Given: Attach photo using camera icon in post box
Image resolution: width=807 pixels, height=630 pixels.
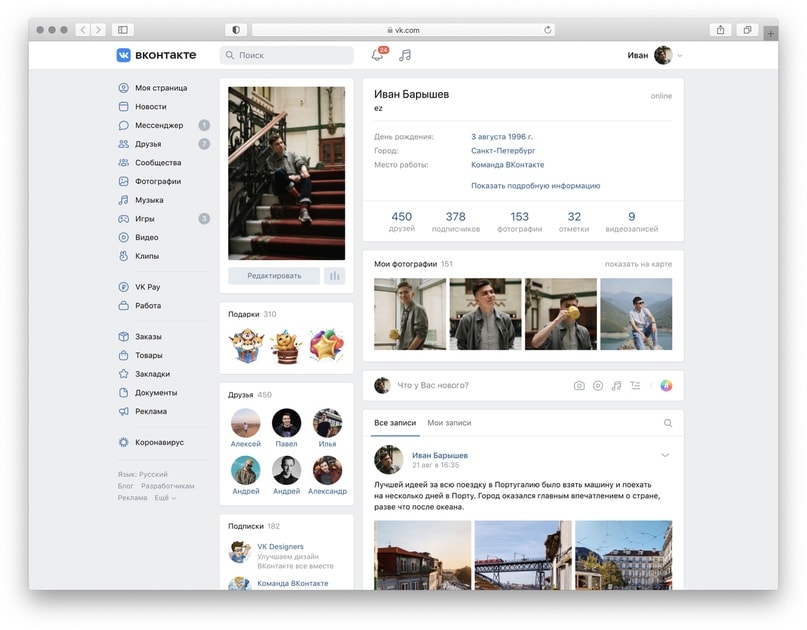Looking at the screenshot, I should [x=579, y=386].
